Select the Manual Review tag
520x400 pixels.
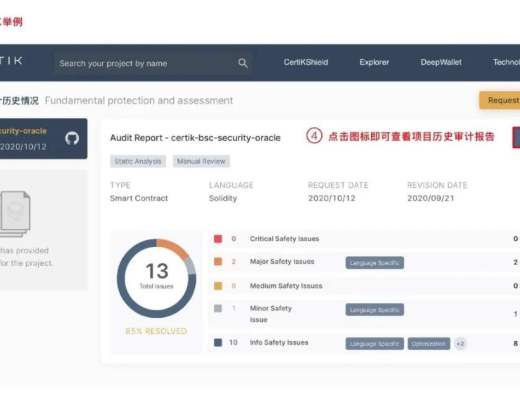(x=201, y=161)
